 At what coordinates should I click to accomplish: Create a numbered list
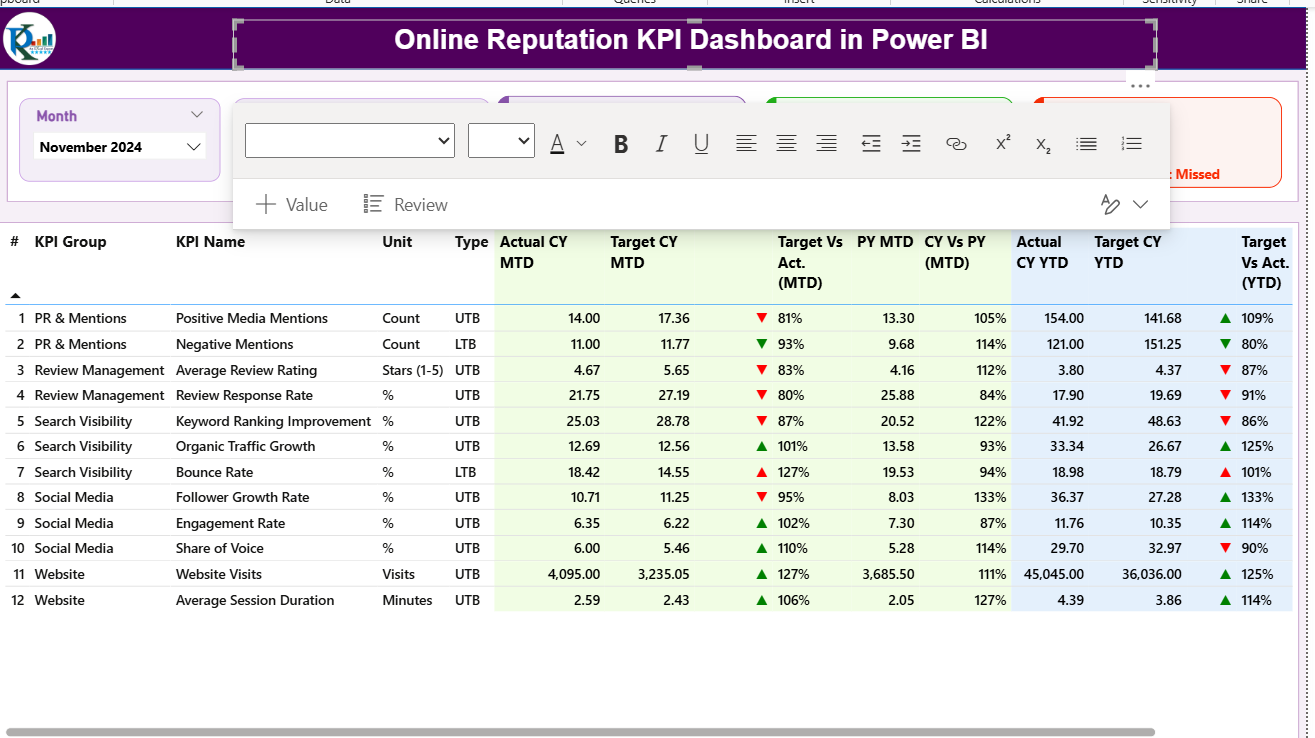point(1131,143)
